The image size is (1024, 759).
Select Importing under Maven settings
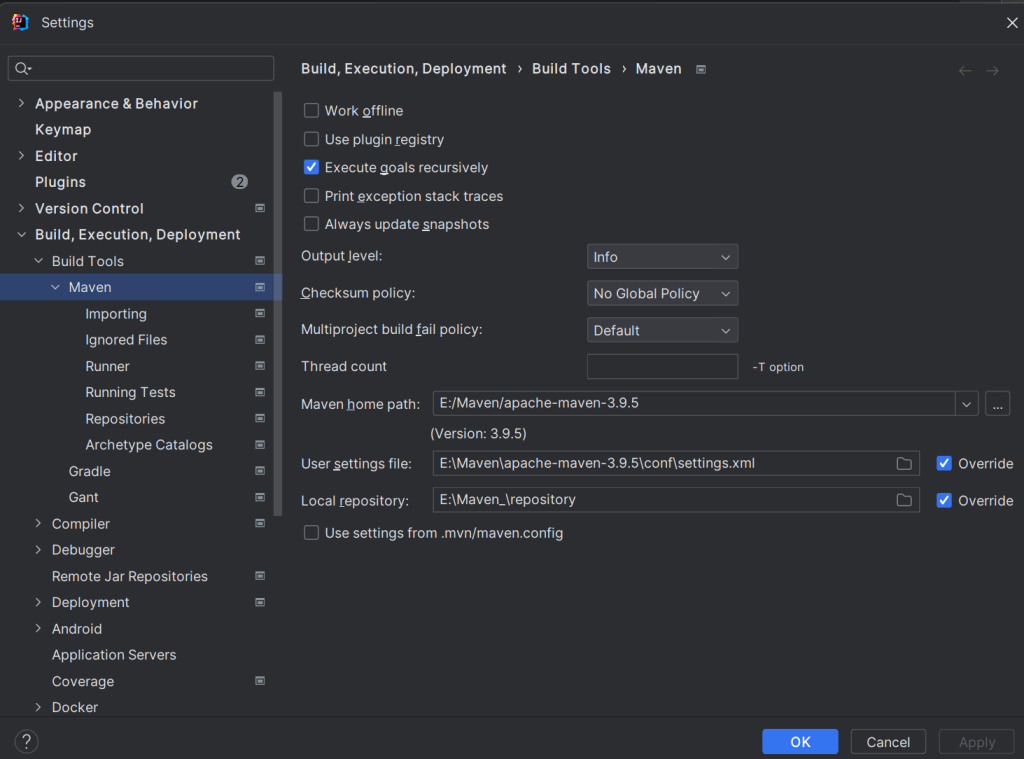point(116,314)
